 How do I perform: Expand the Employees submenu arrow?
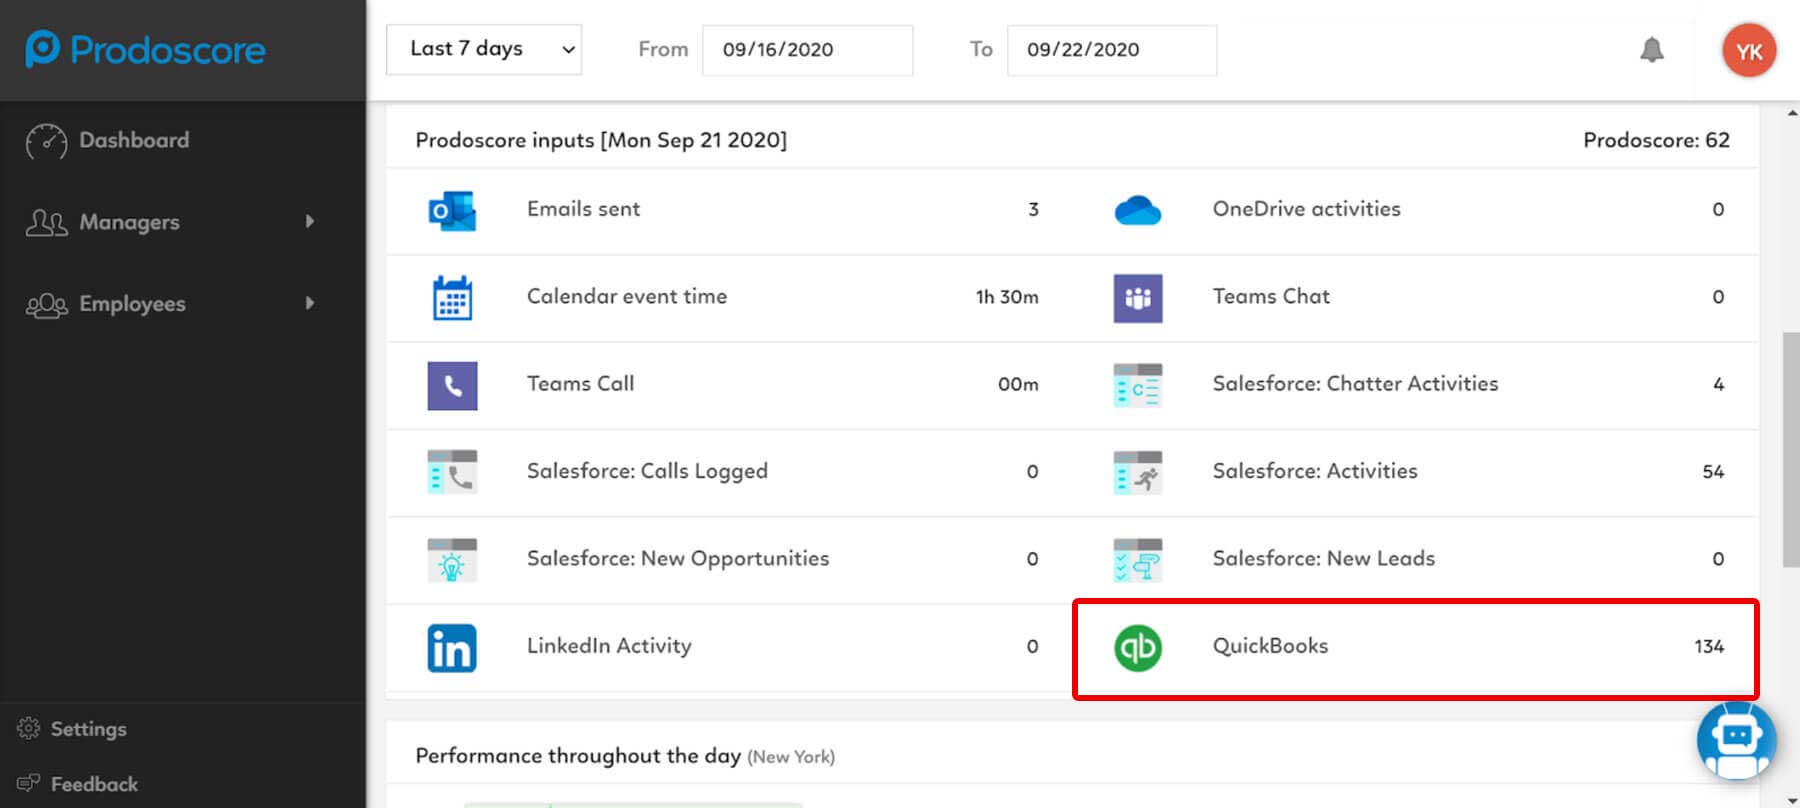pyautogui.click(x=310, y=303)
